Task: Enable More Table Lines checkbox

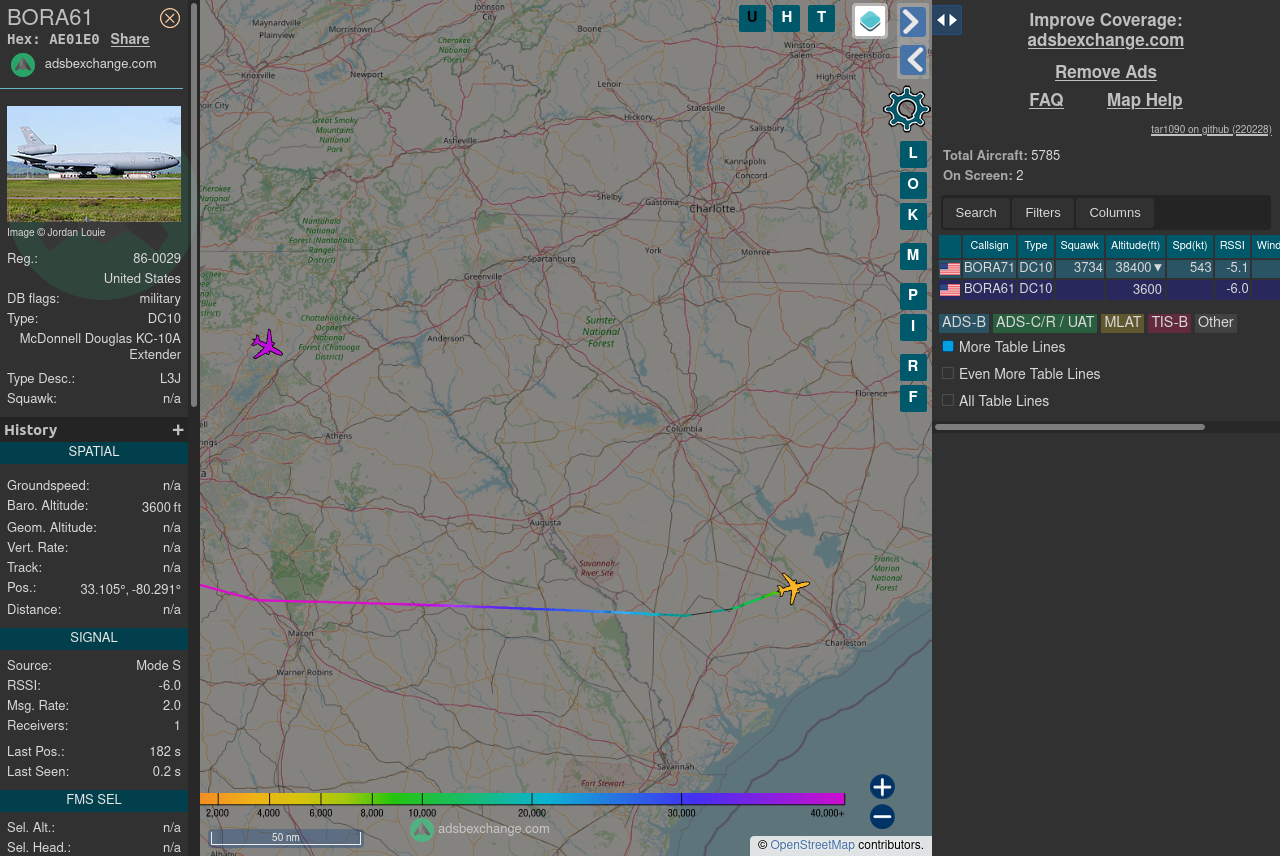Action: [948, 346]
